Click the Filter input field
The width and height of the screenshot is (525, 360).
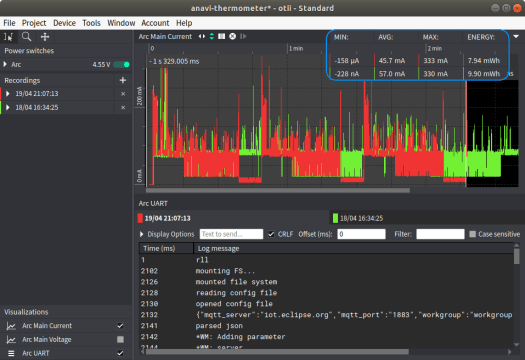pyautogui.click(x=440, y=234)
